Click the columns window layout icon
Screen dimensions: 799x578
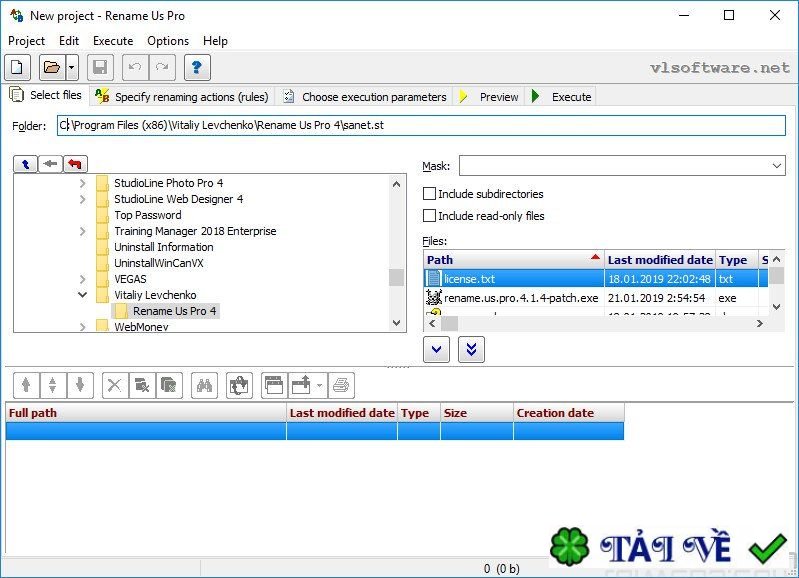[274, 385]
